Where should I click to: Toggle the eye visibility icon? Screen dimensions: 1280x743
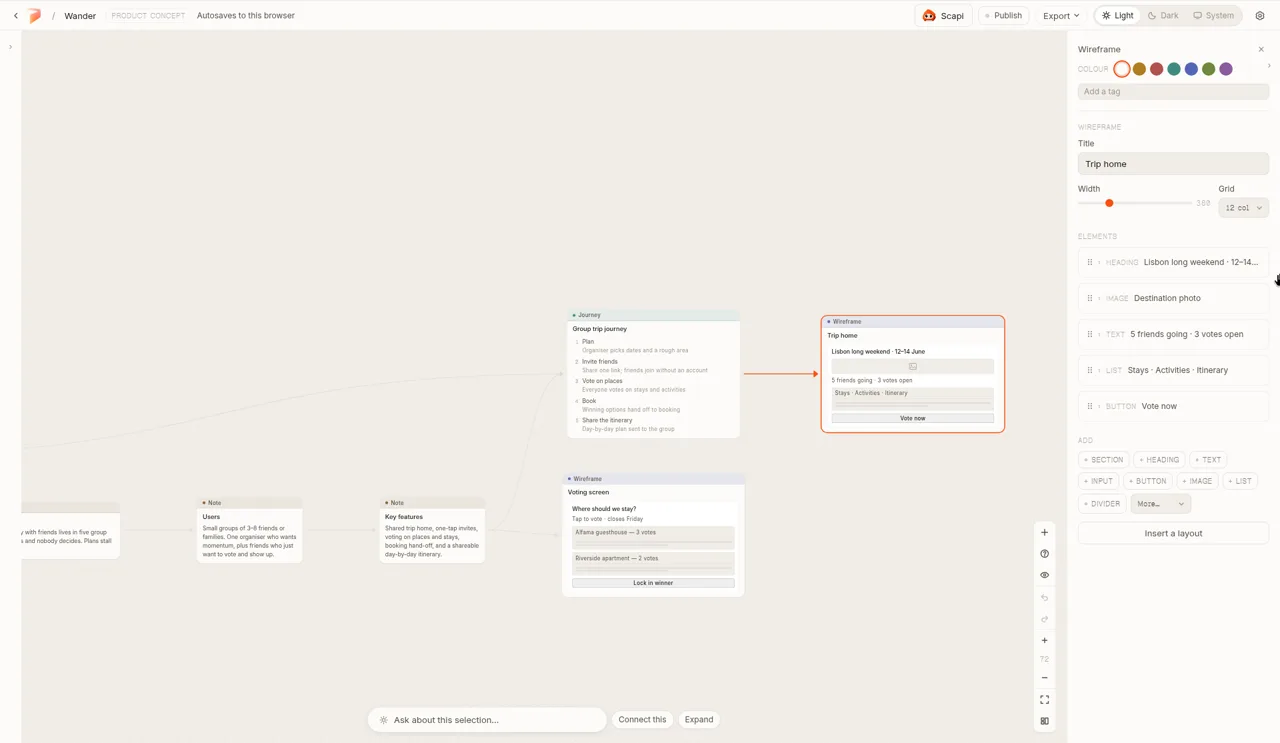[1044, 575]
